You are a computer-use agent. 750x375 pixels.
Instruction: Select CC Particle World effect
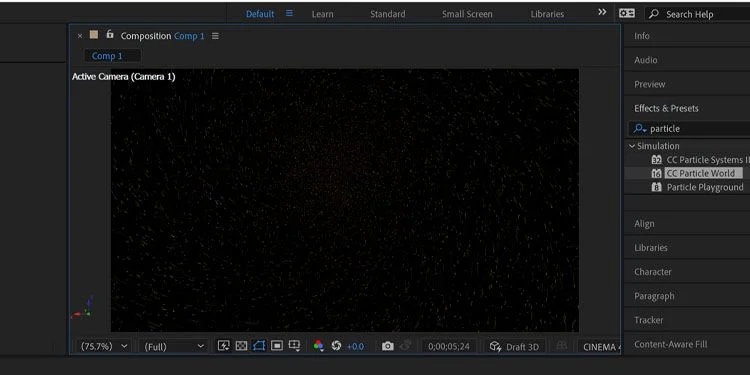[700, 173]
